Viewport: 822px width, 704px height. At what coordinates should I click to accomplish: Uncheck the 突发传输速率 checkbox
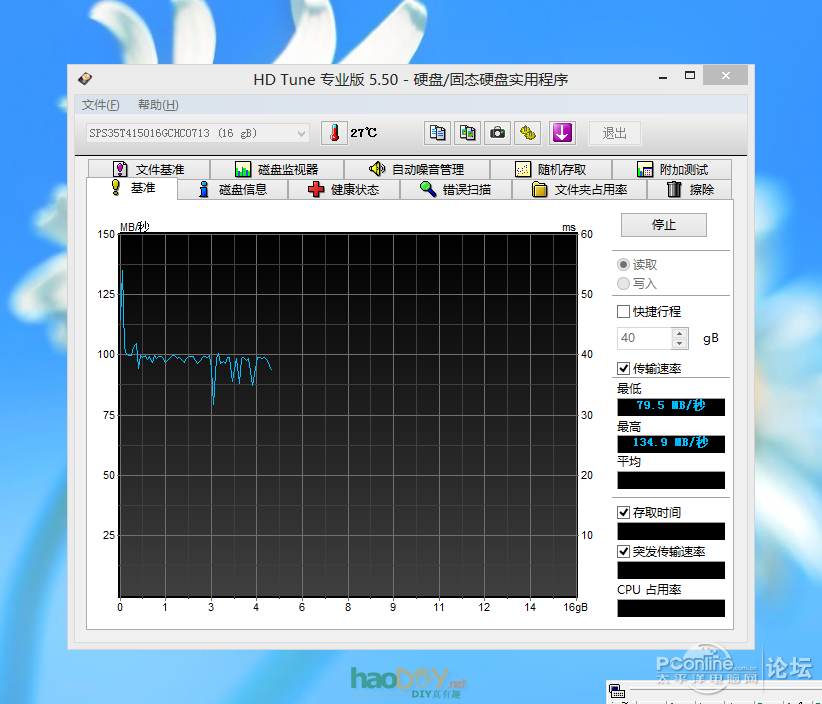[624, 552]
